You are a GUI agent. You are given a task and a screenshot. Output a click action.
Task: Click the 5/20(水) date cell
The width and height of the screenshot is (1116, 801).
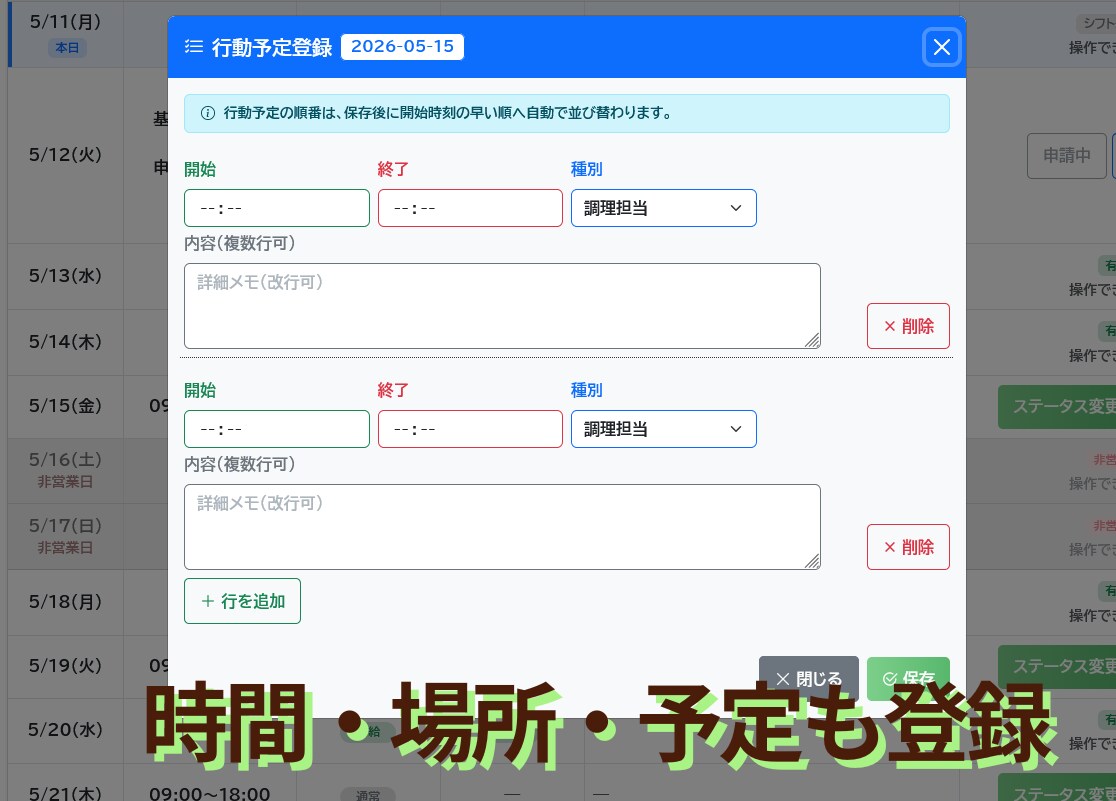coord(65,730)
